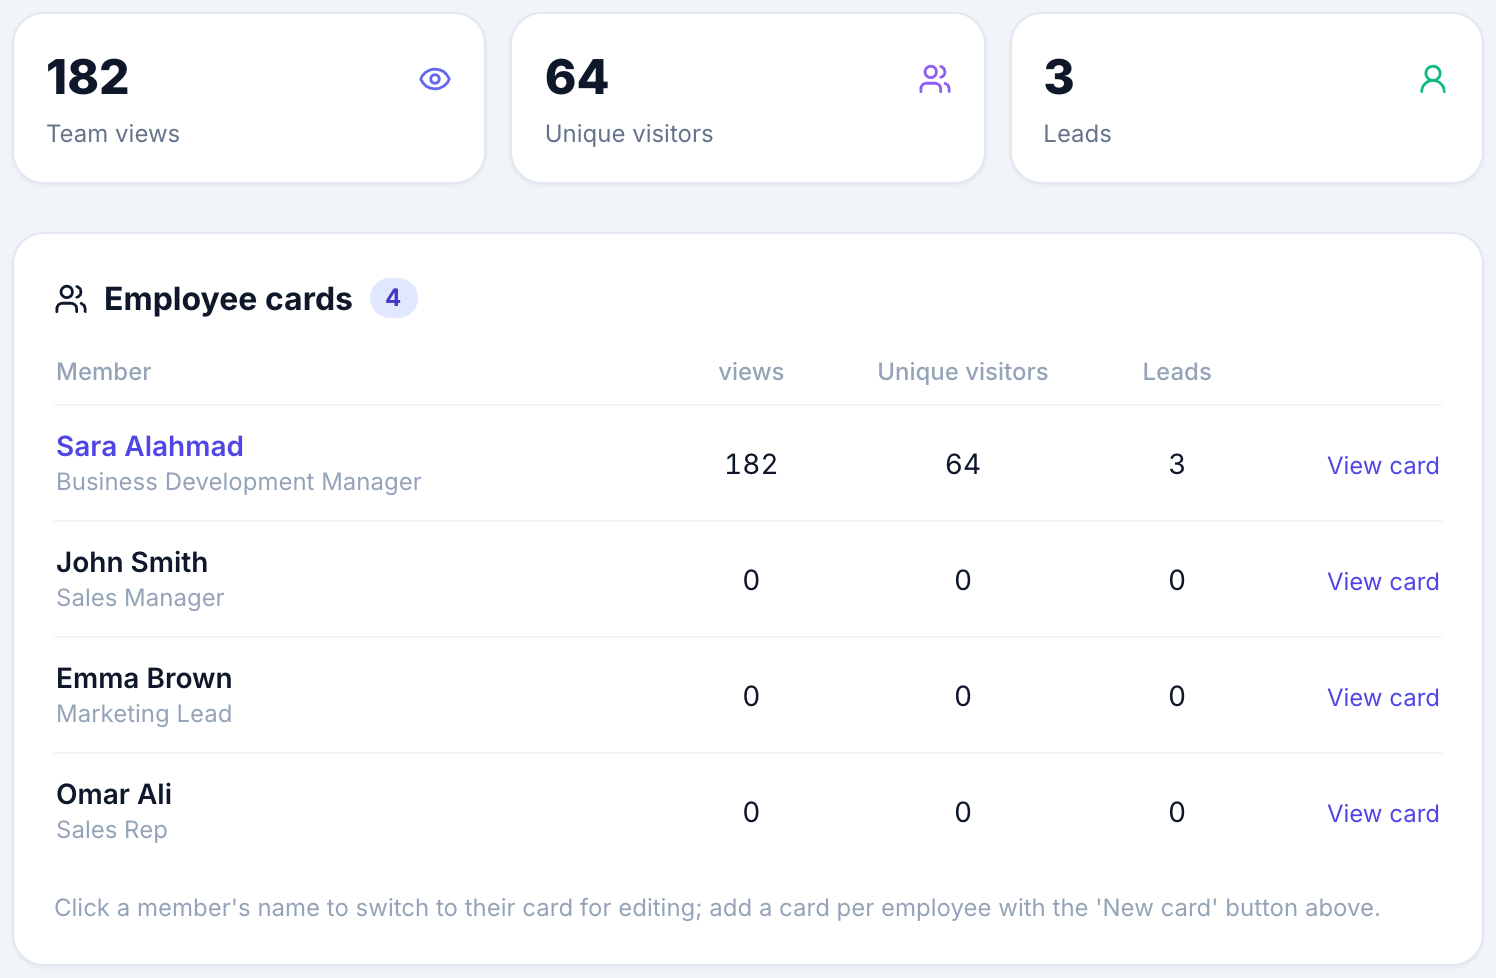
Task: Click the employee count badge showing 4
Action: (x=393, y=298)
